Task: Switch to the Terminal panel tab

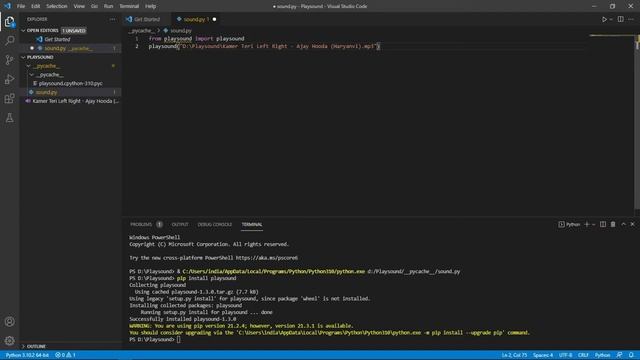Action: [252, 224]
